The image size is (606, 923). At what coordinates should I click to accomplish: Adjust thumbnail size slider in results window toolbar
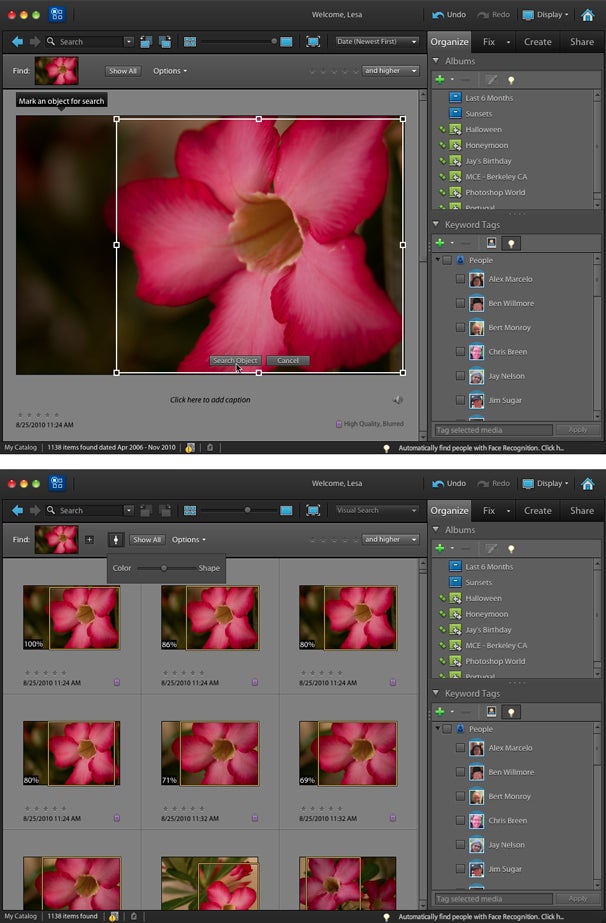coord(247,510)
